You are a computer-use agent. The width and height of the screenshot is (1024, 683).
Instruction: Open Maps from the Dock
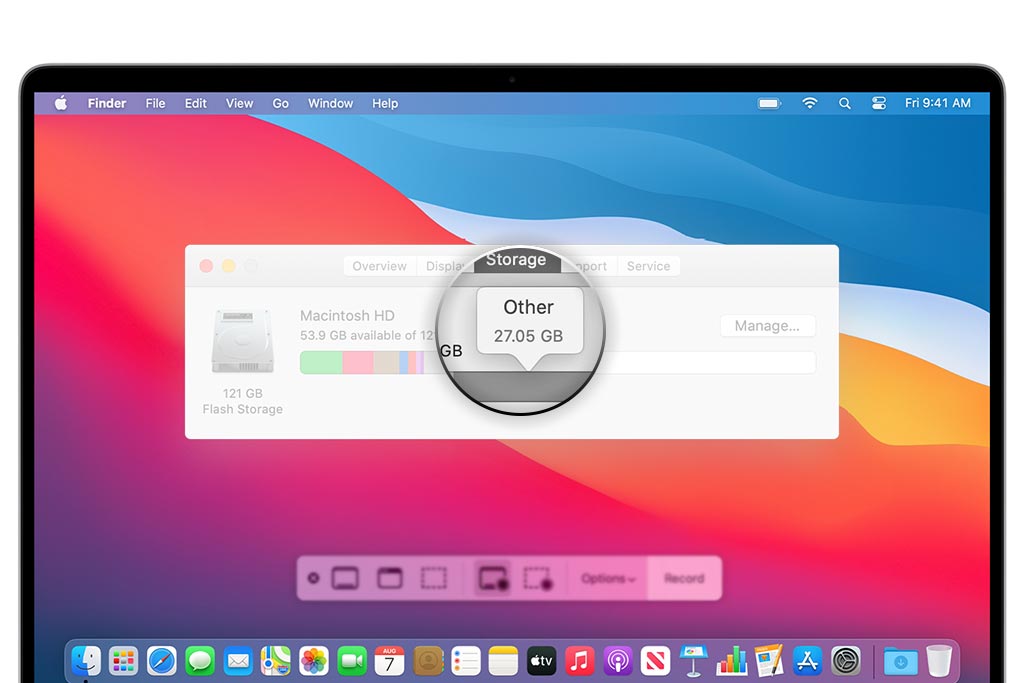point(276,661)
